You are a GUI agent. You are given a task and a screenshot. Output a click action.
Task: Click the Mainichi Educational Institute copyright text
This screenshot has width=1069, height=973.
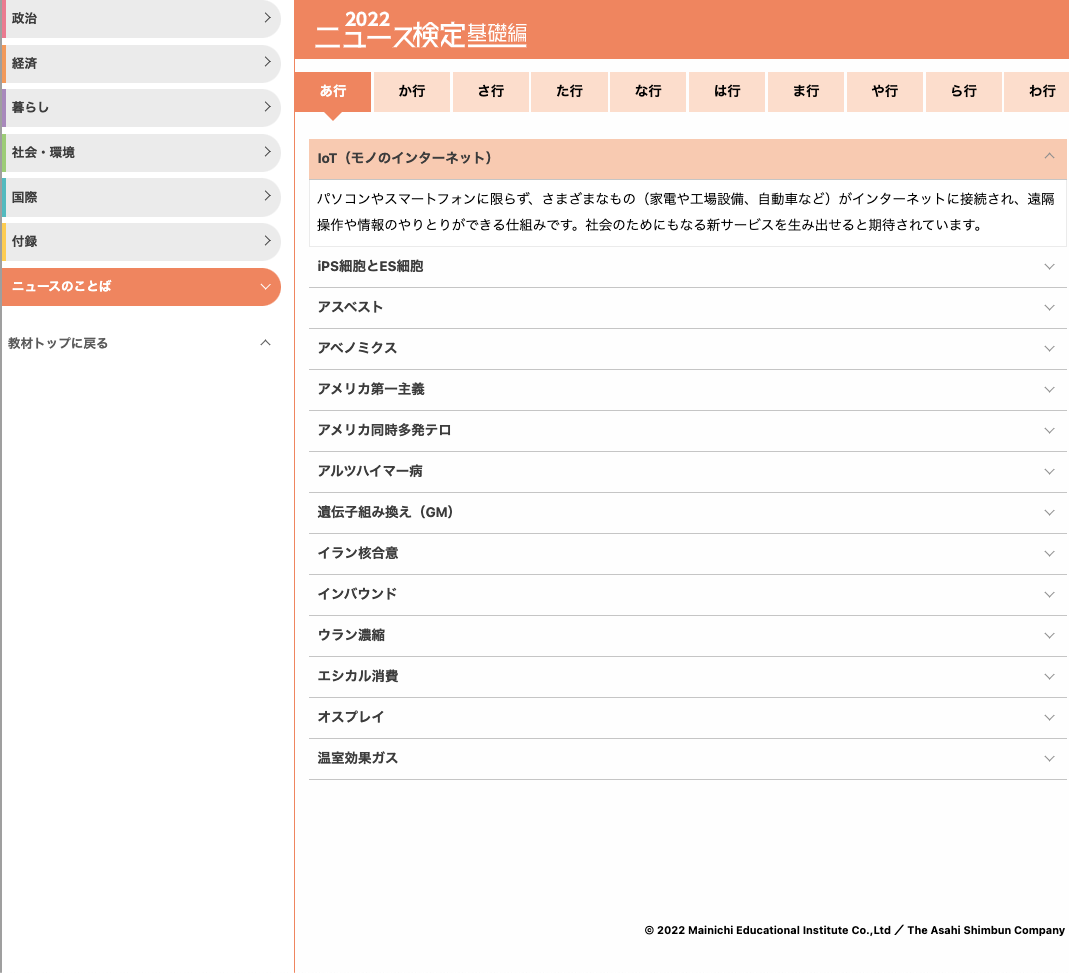pos(854,930)
